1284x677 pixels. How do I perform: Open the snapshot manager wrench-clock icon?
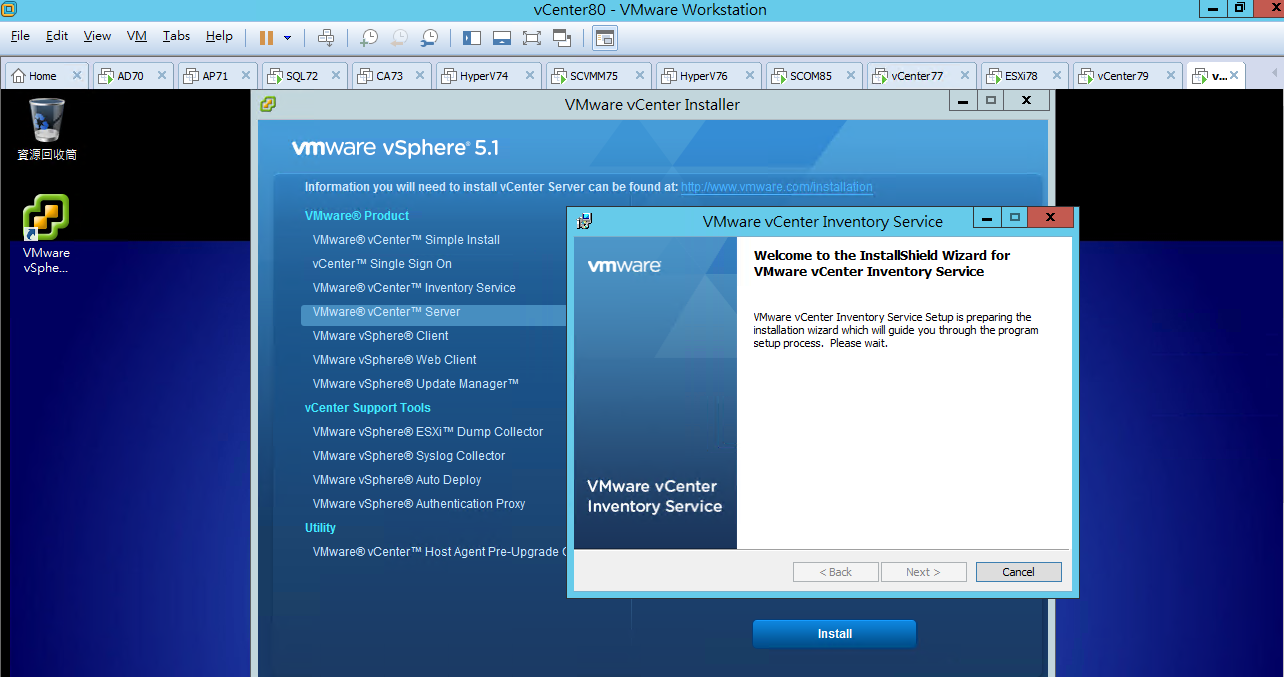(x=429, y=37)
